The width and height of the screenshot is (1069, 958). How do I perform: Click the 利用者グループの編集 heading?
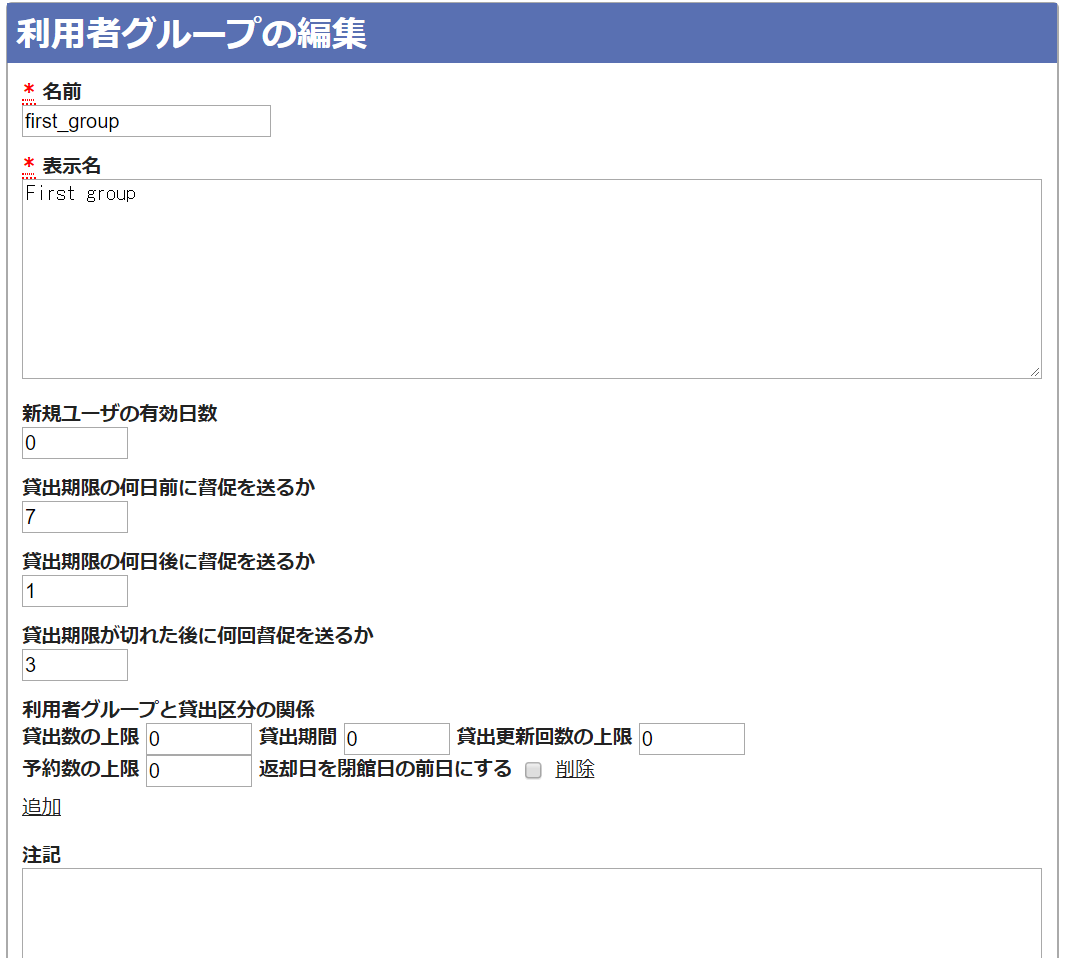[192, 33]
